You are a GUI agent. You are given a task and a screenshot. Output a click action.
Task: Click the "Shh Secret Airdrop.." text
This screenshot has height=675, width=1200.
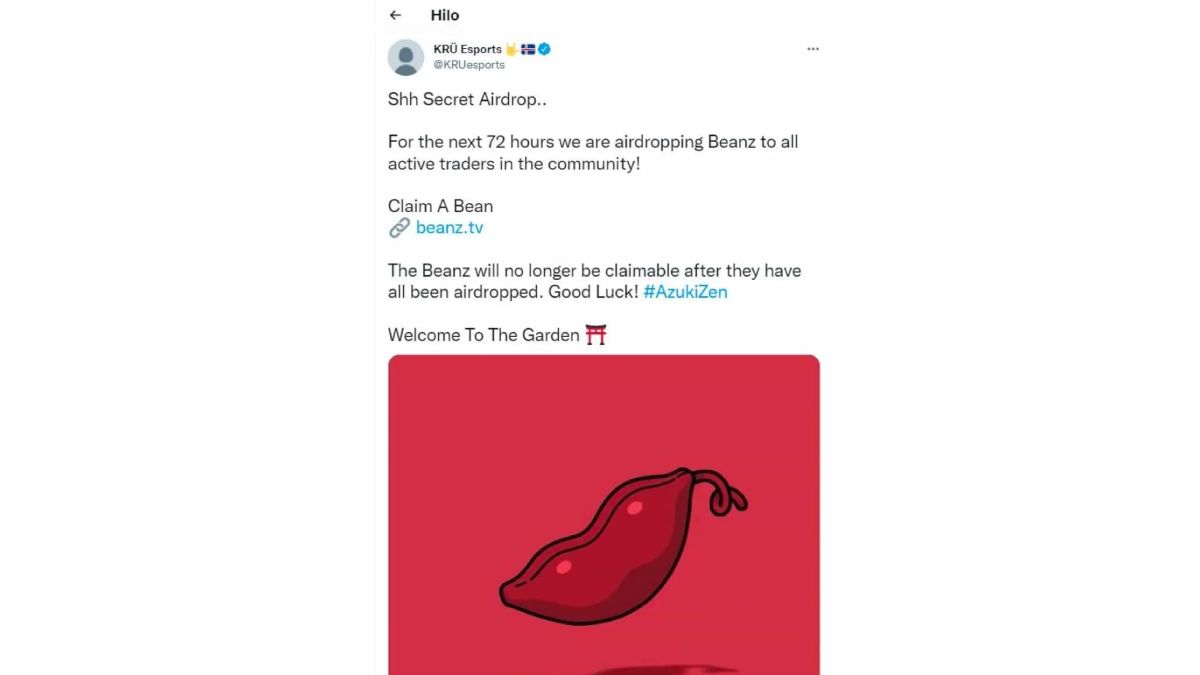[x=467, y=99]
